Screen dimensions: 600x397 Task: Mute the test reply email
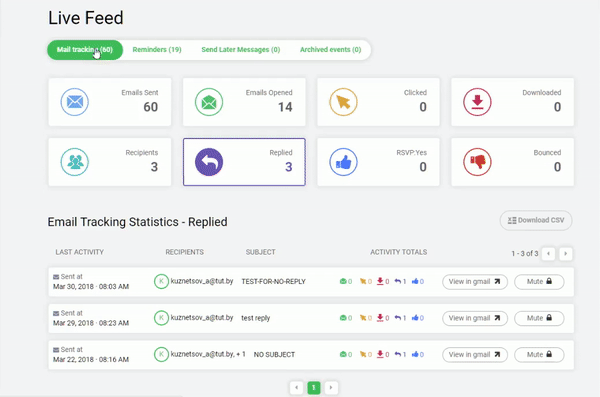point(539,318)
